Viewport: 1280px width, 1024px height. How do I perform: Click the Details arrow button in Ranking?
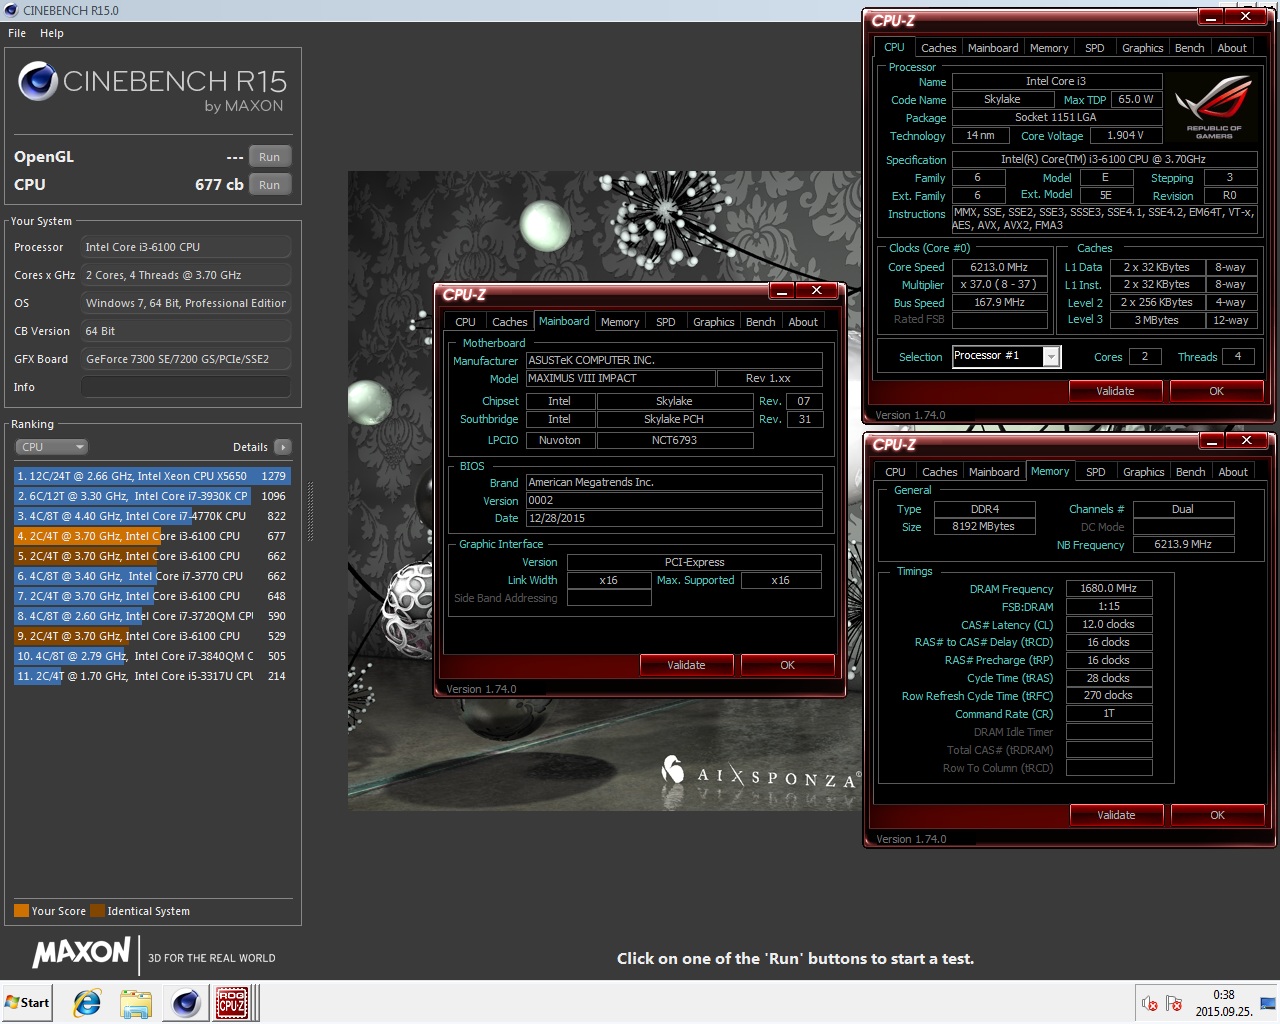[283, 447]
